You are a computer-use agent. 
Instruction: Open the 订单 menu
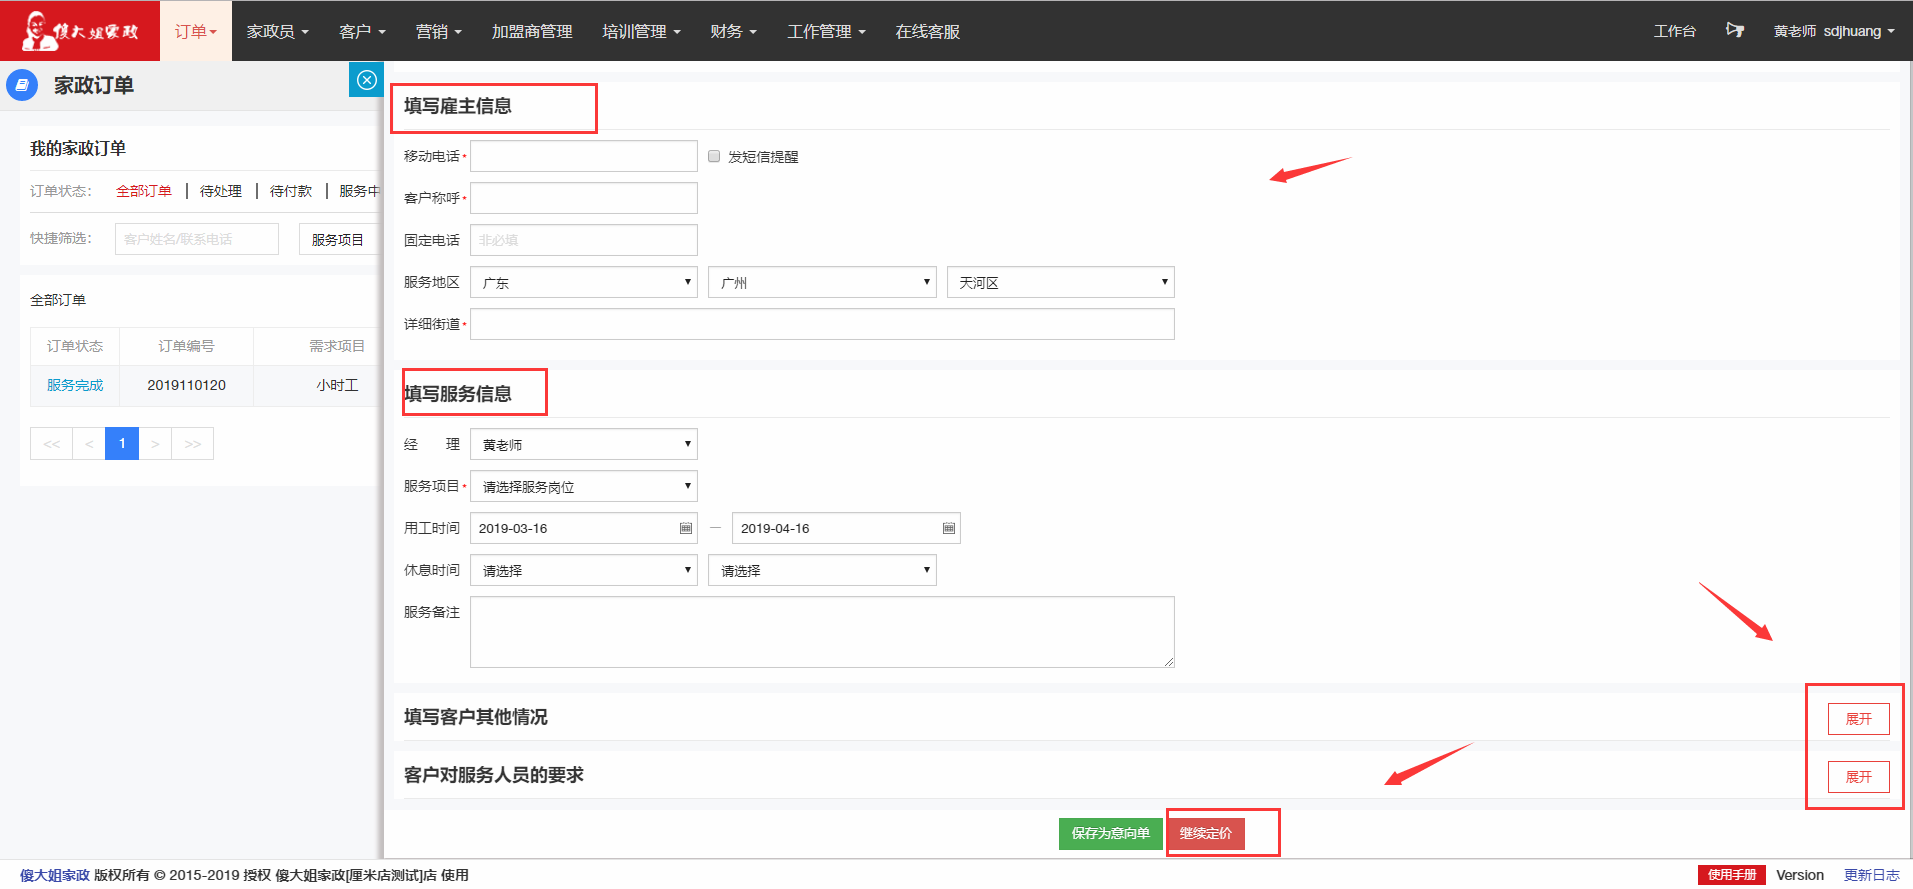coord(196,31)
